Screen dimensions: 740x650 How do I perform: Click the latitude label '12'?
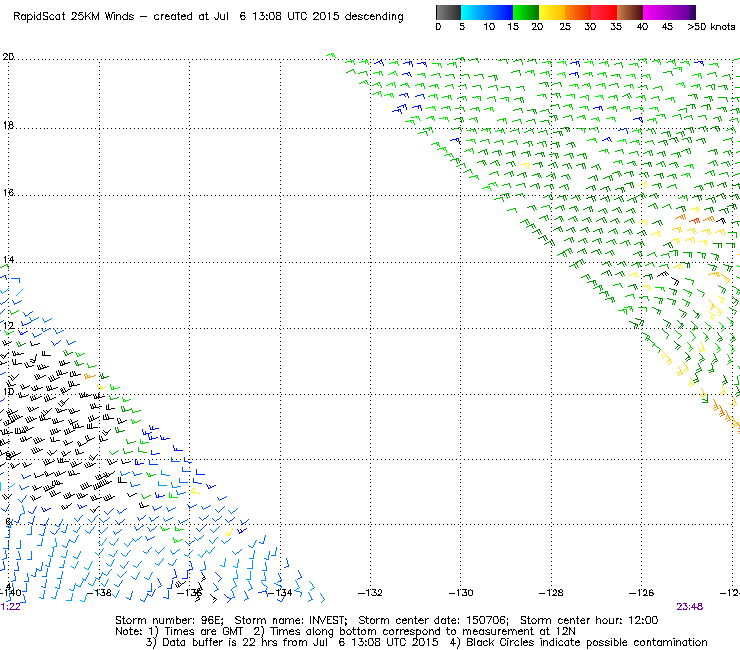pos(9,326)
